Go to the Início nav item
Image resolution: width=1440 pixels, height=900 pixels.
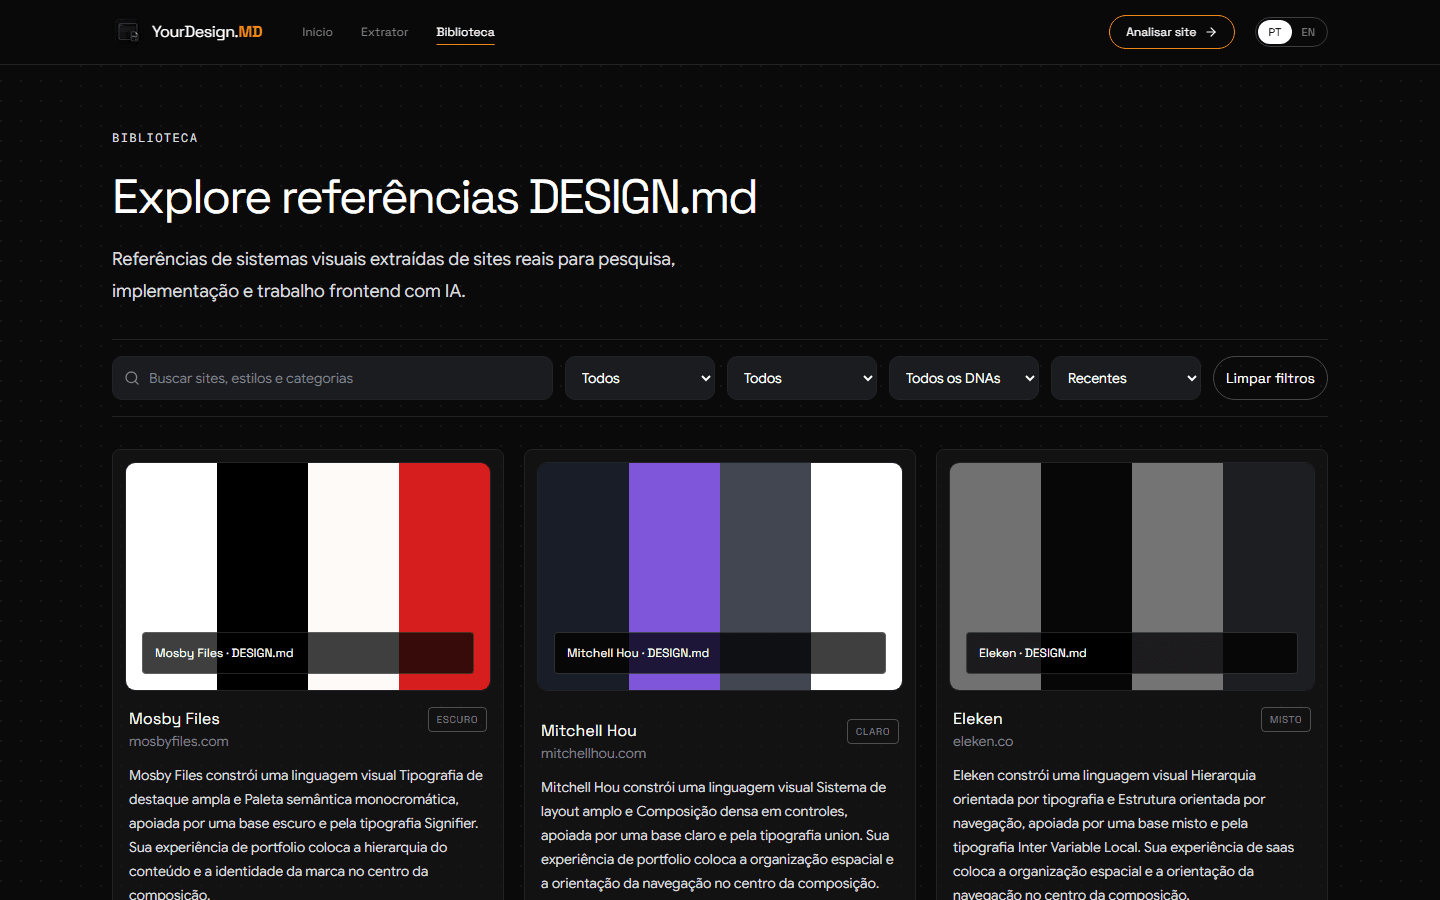[x=317, y=32]
